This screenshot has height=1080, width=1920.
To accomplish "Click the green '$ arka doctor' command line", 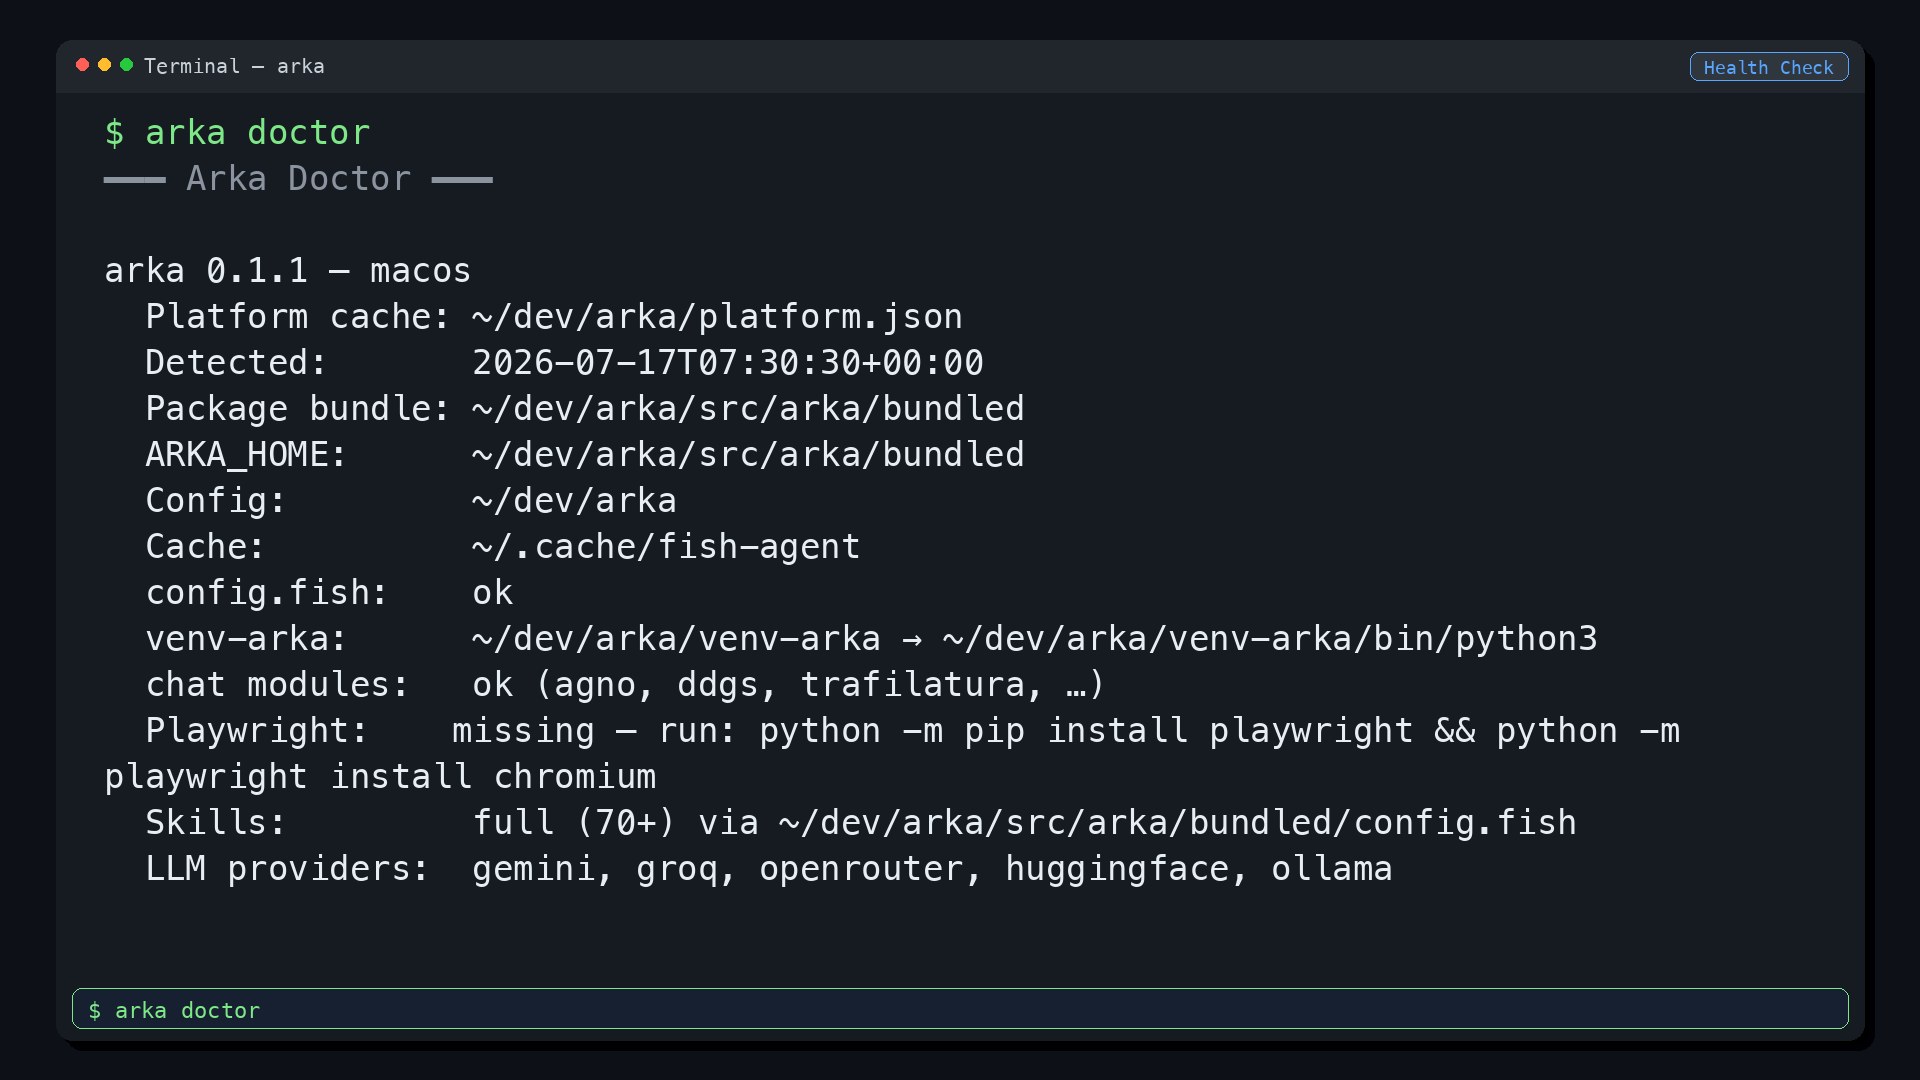I will click(237, 132).
